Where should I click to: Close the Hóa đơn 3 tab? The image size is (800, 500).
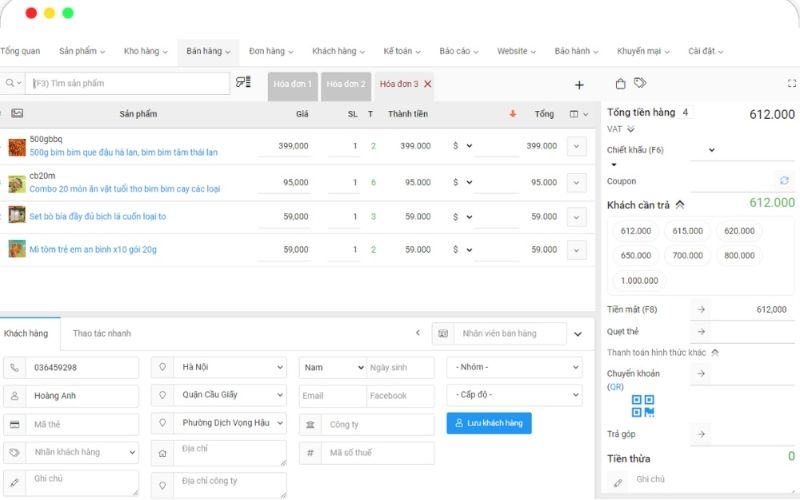pyautogui.click(x=428, y=84)
